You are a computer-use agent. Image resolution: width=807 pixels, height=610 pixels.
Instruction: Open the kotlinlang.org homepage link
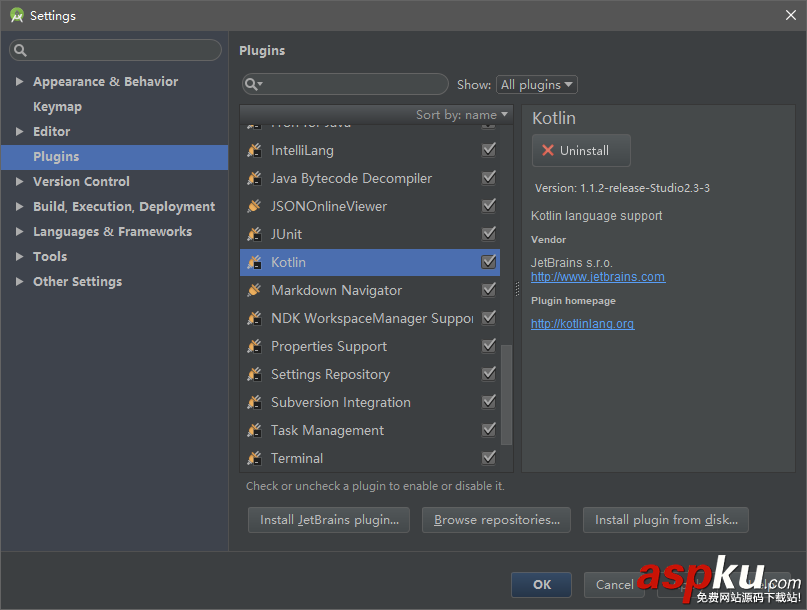(x=582, y=324)
